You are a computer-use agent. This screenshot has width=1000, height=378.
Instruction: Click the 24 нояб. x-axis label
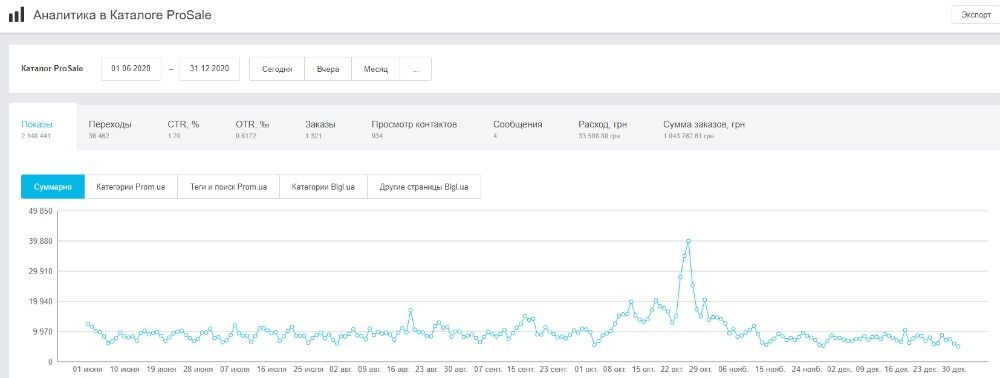pos(806,369)
